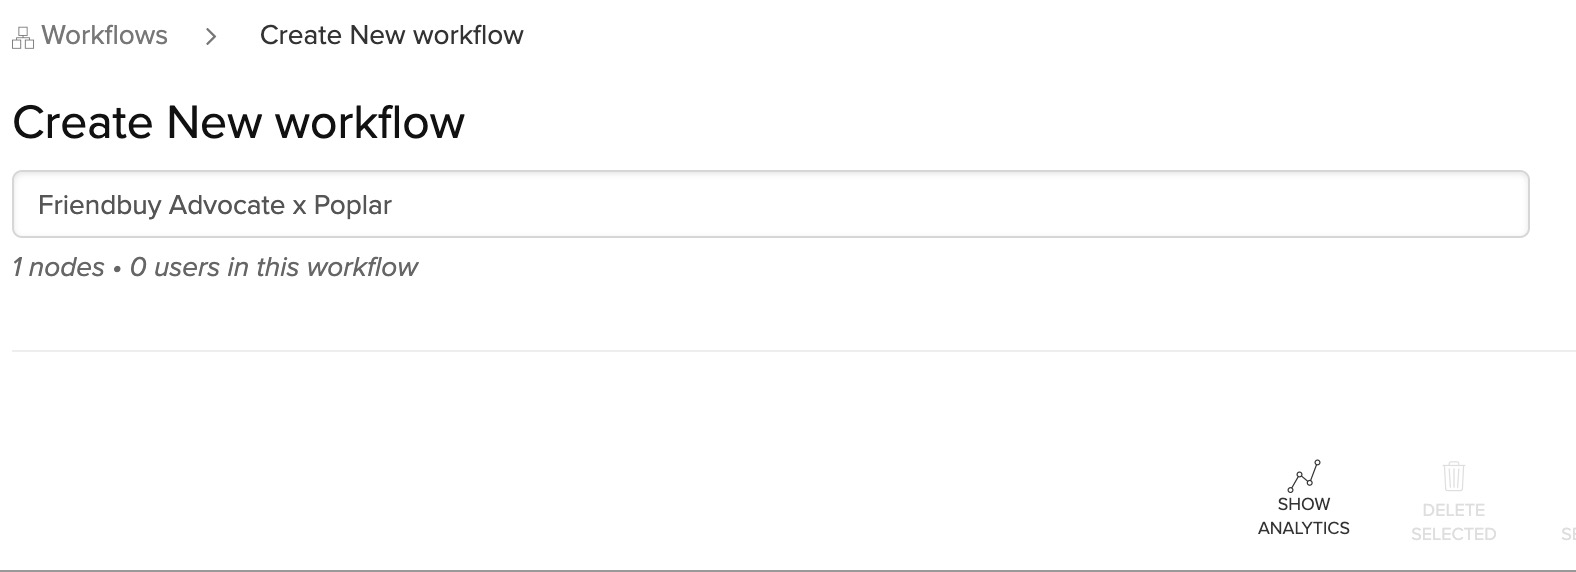This screenshot has width=1576, height=572.
Task: Place cursor at 'Friendbuy' in the name field
Action: coord(98,205)
